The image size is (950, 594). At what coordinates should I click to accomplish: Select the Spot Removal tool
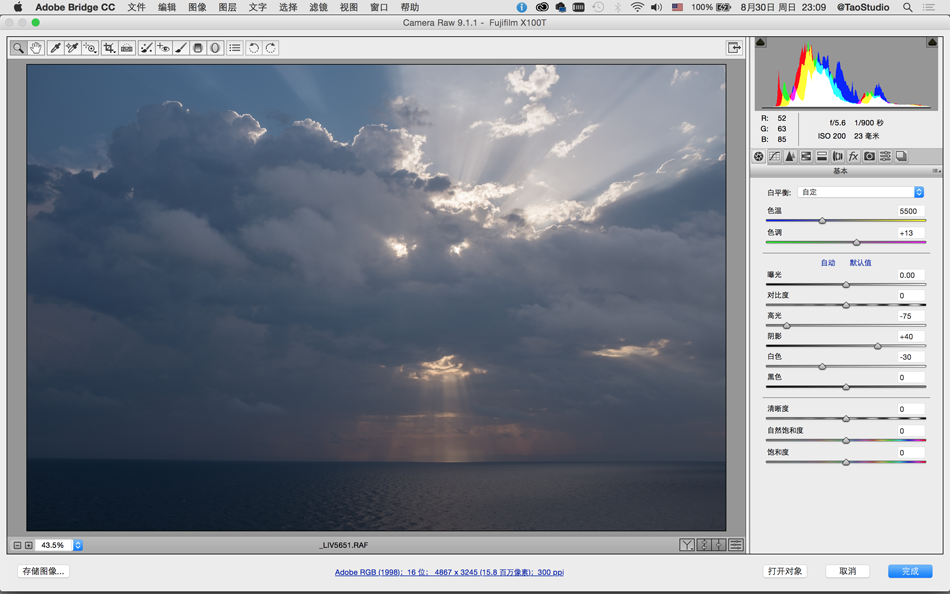tap(146, 48)
